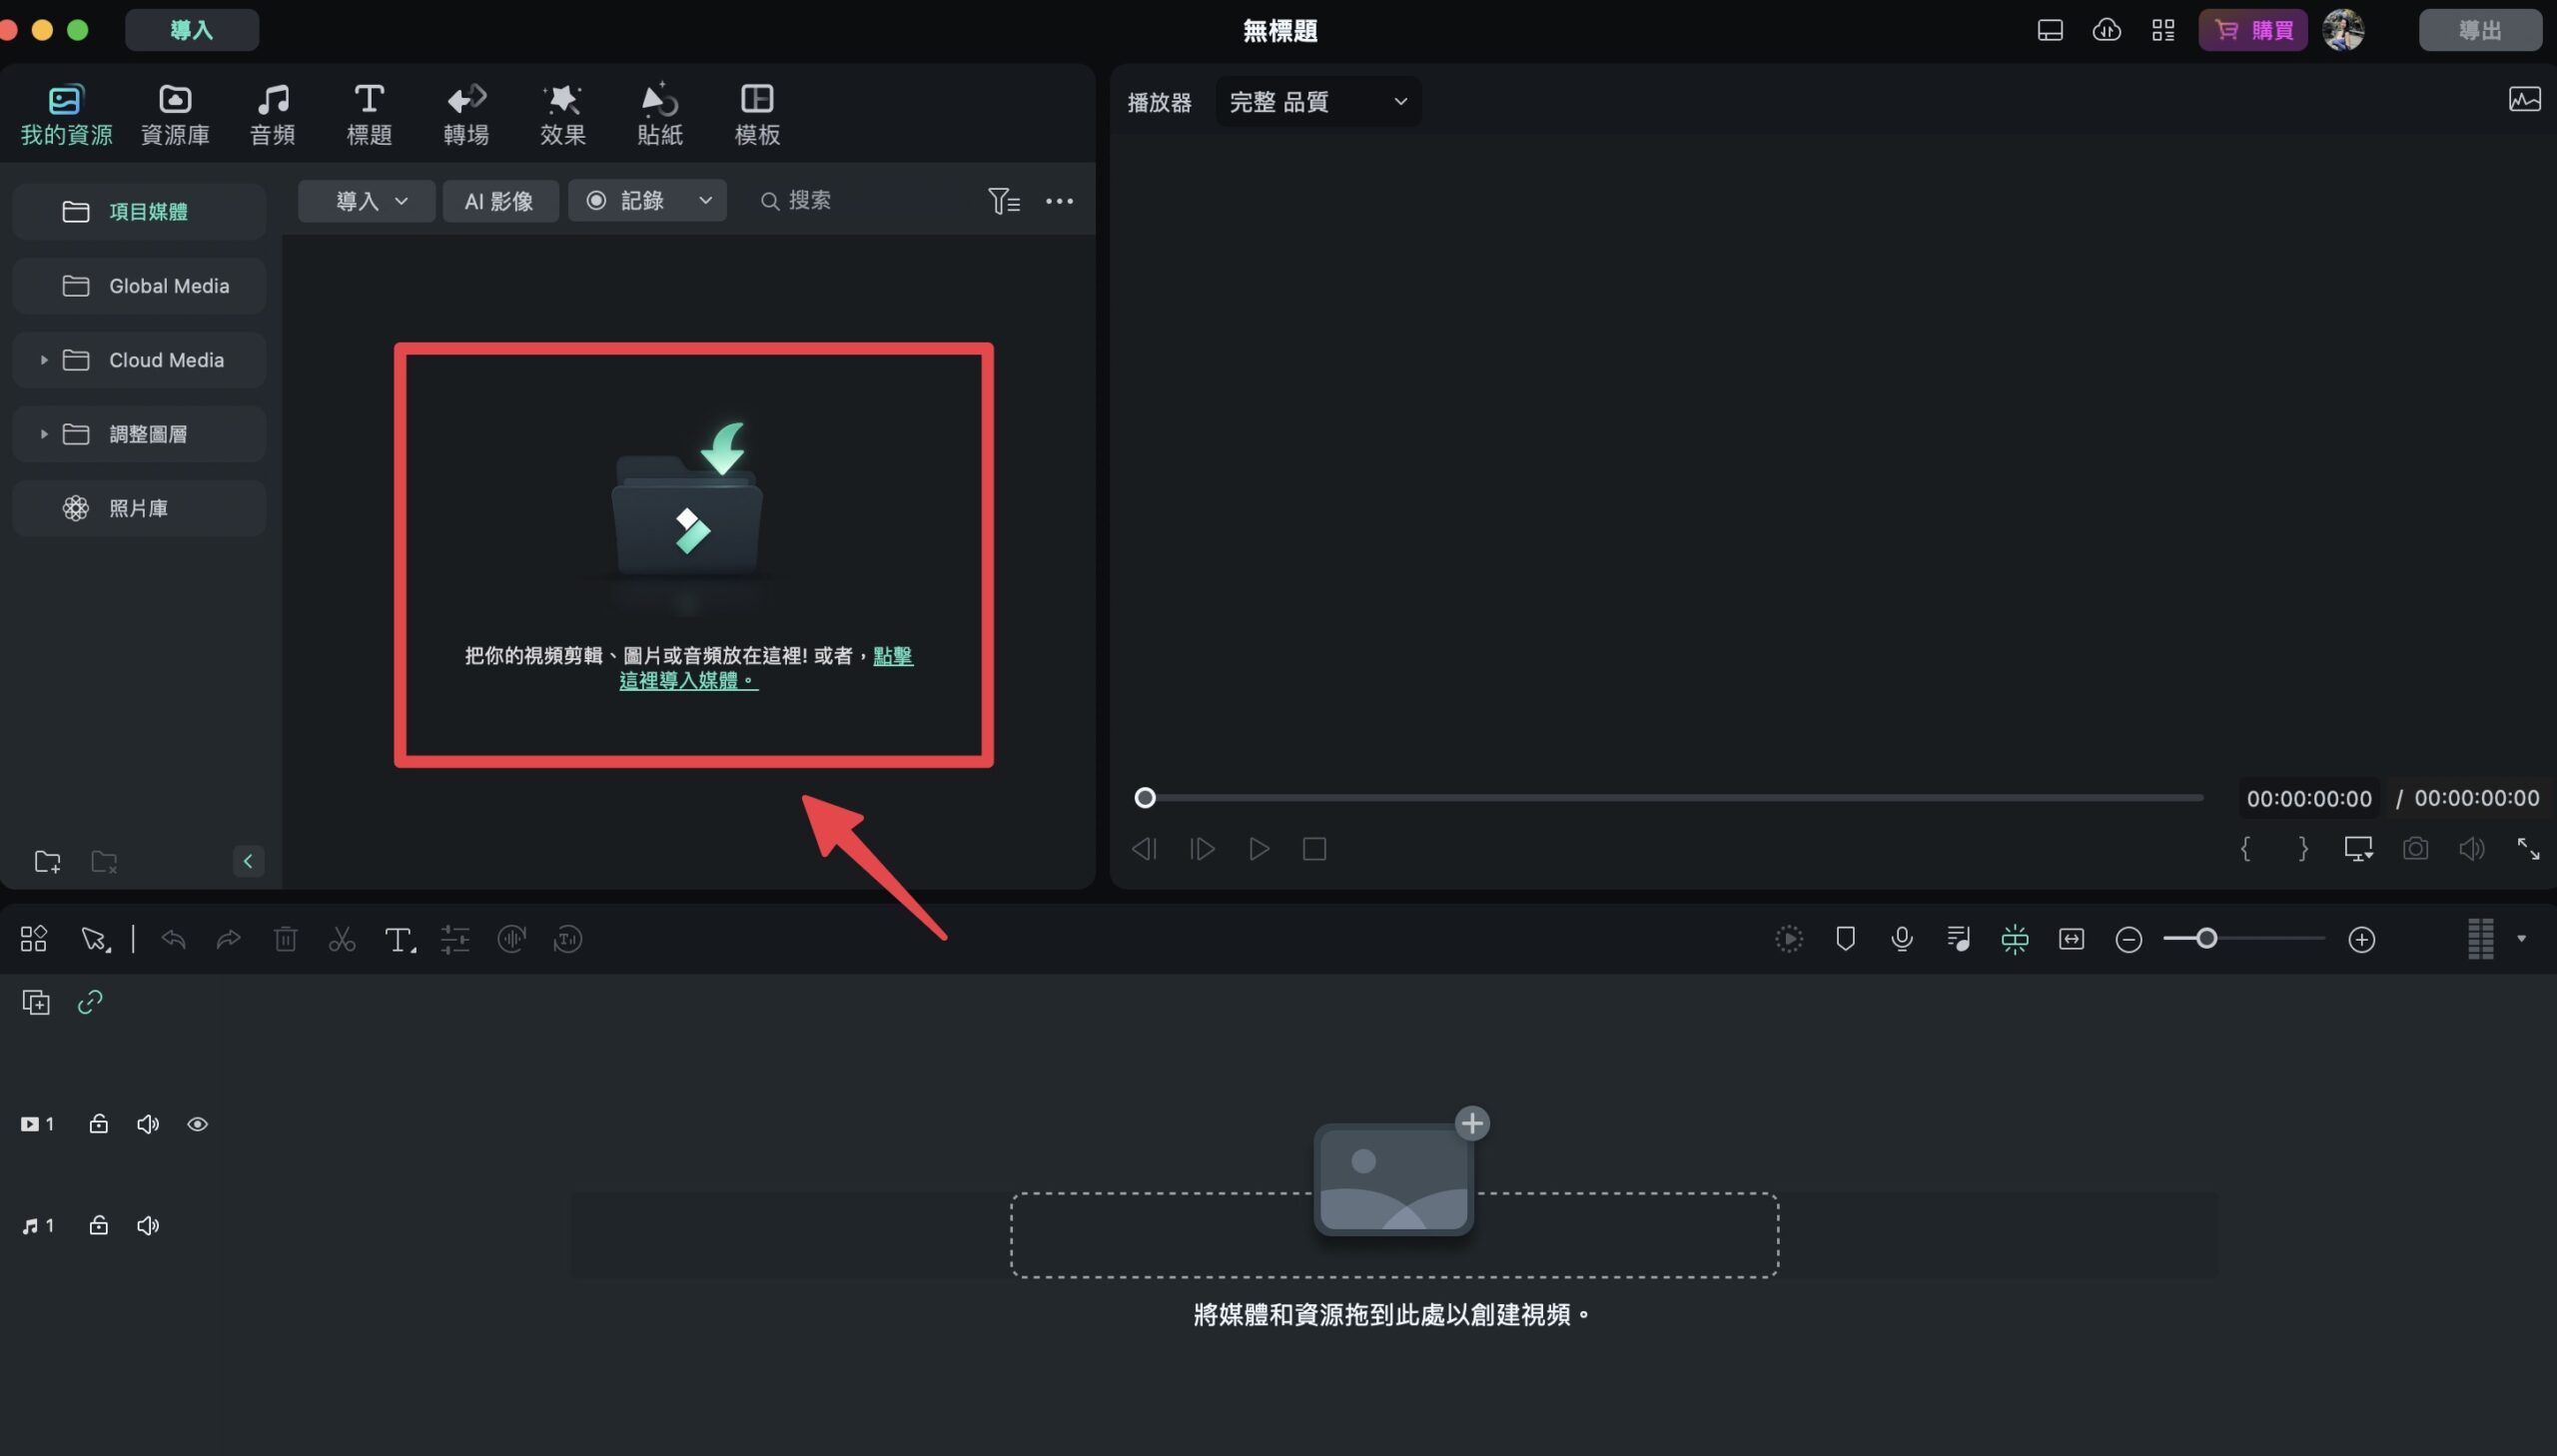Collapse the media sidebar with arrow button
This screenshot has width=2557, height=1456.
tap(248, 861)
